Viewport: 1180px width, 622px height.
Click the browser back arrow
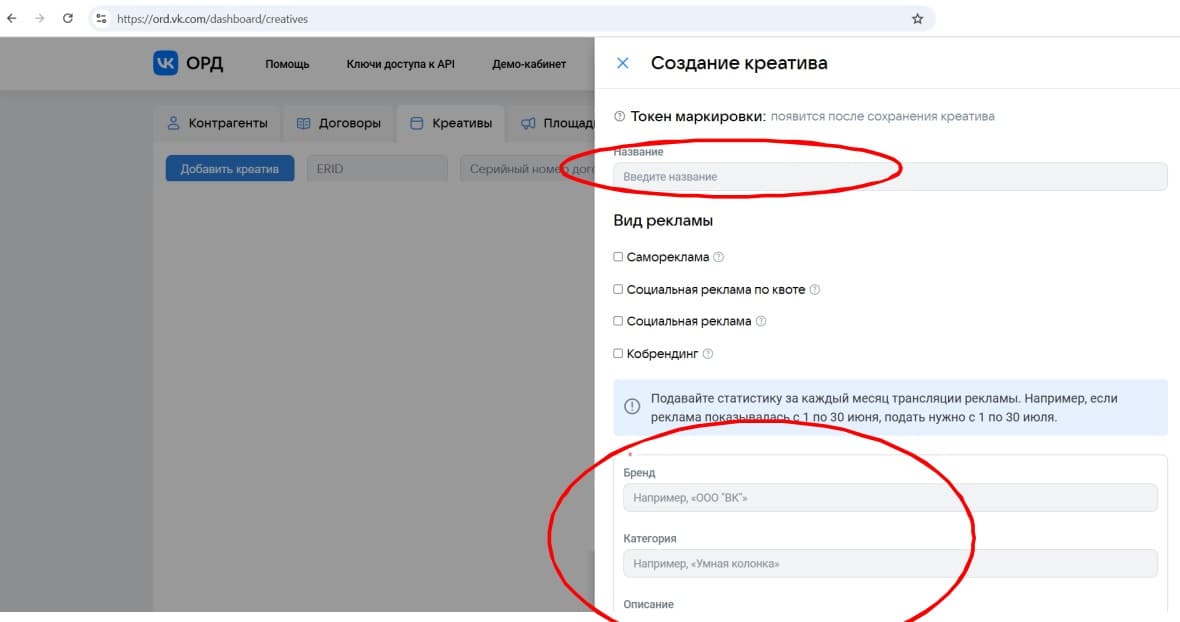click(13, 19)
